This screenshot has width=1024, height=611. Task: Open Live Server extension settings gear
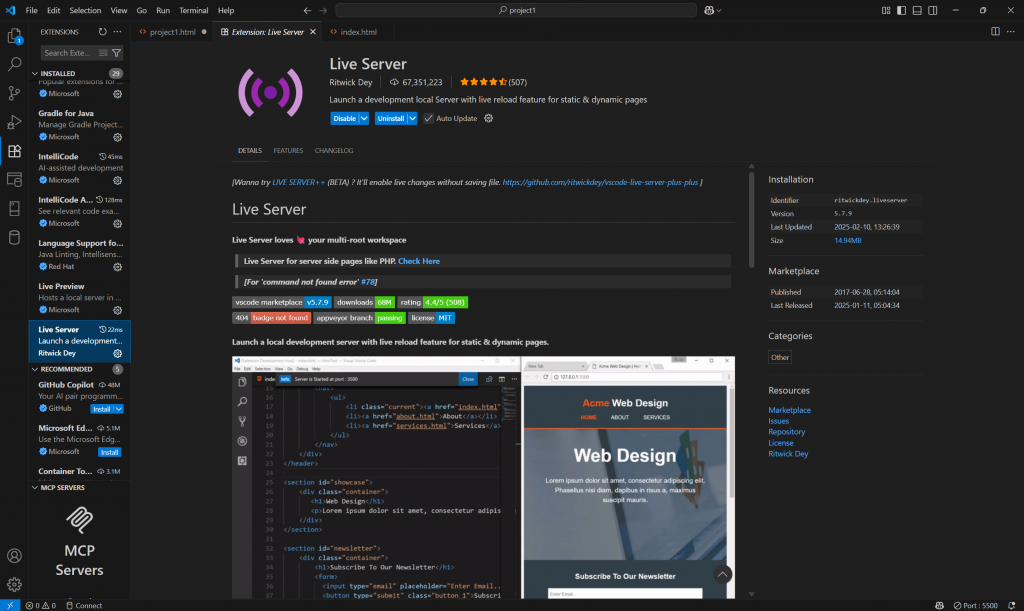(x=488, y=118)
